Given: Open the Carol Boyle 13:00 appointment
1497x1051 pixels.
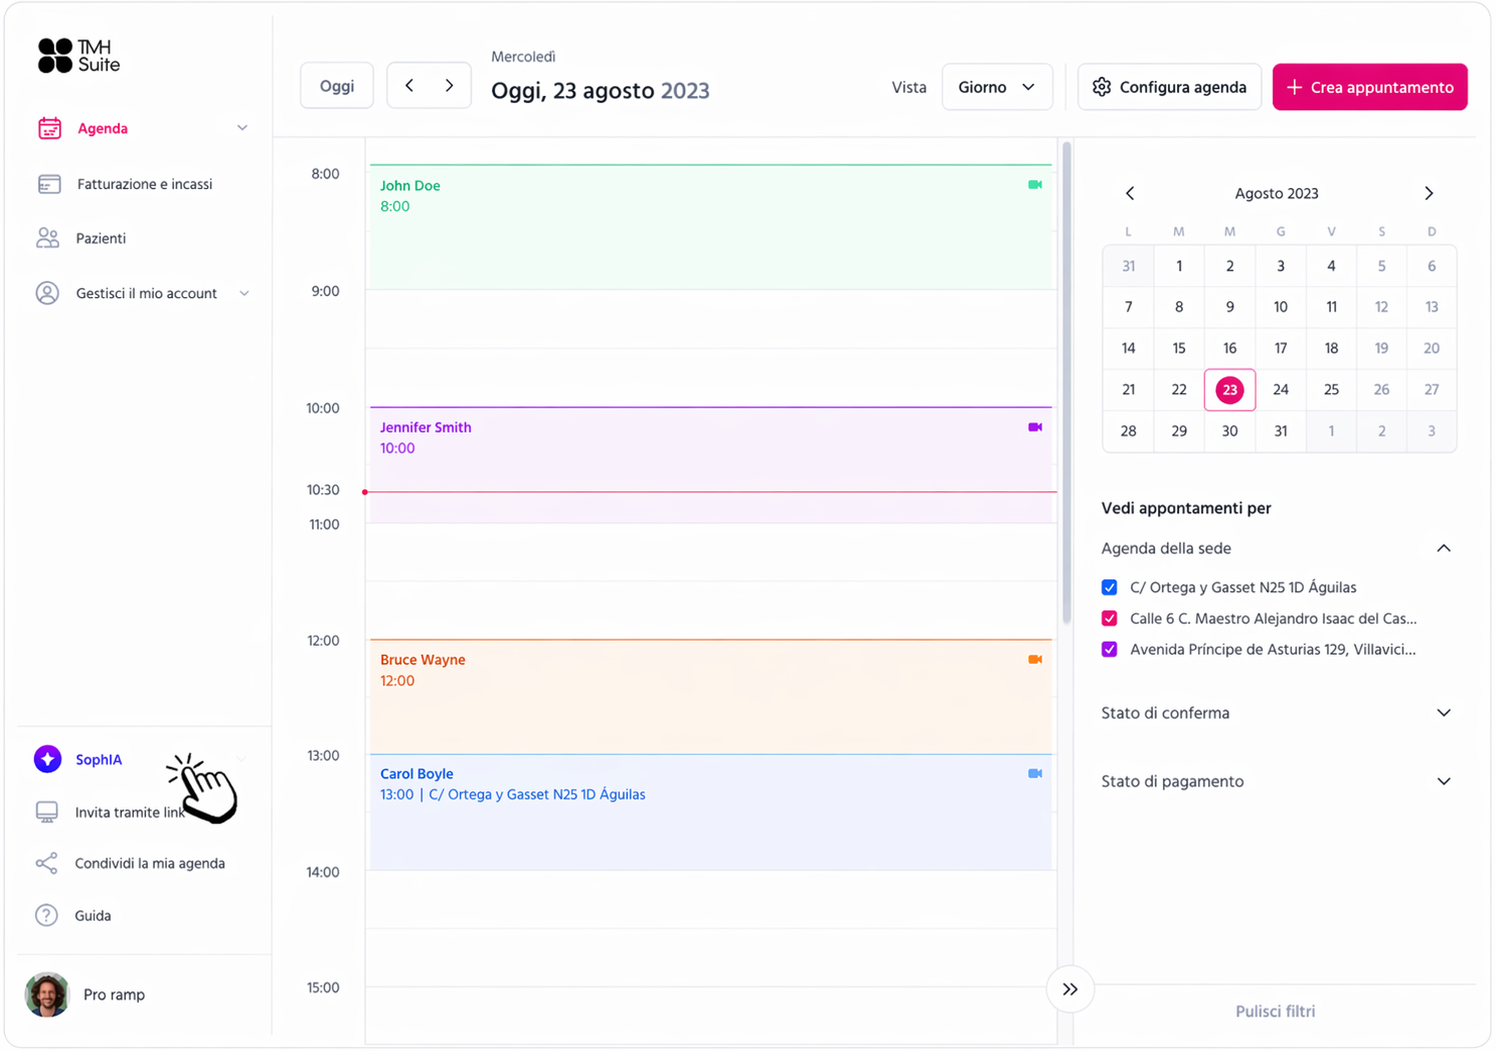Looking at the screenshot, I should [711, 812].
